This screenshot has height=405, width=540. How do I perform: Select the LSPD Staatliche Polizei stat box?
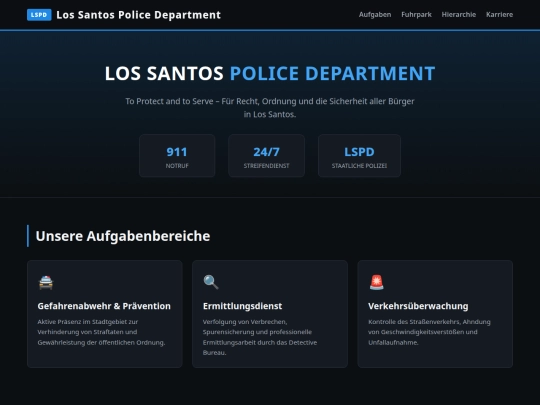click(x=359, y=156)
